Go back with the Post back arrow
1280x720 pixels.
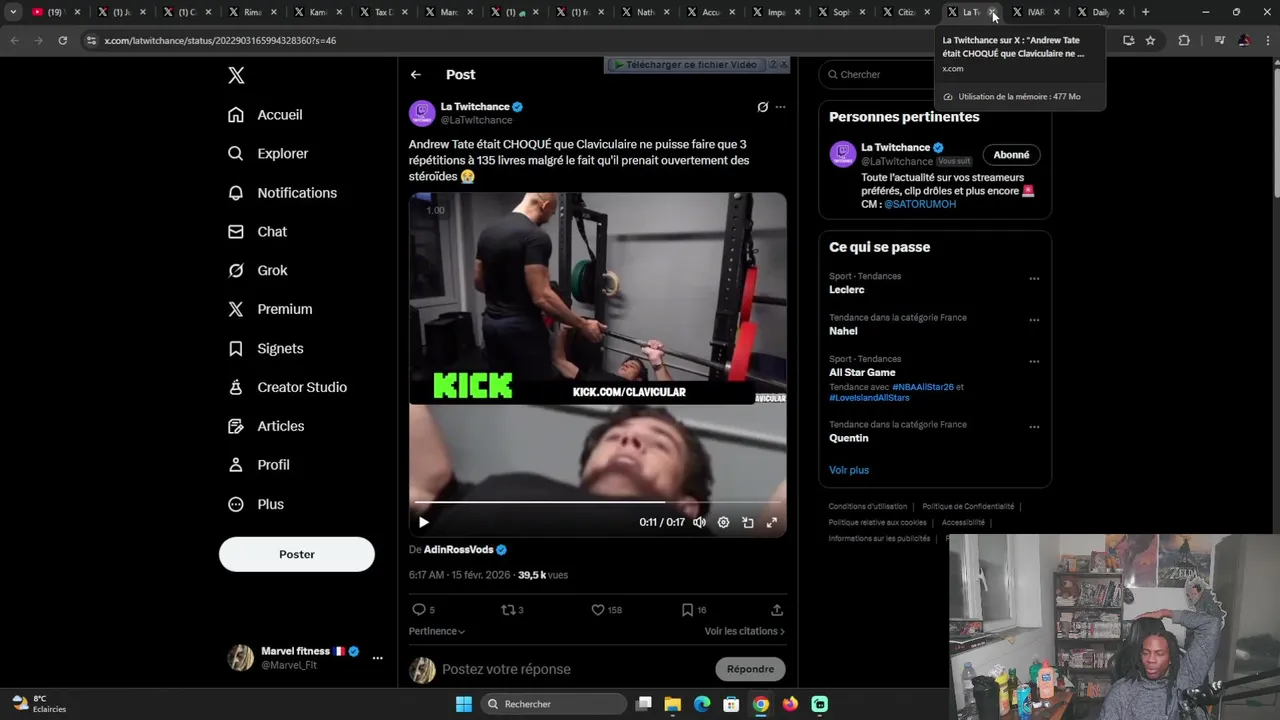(415, 75)
